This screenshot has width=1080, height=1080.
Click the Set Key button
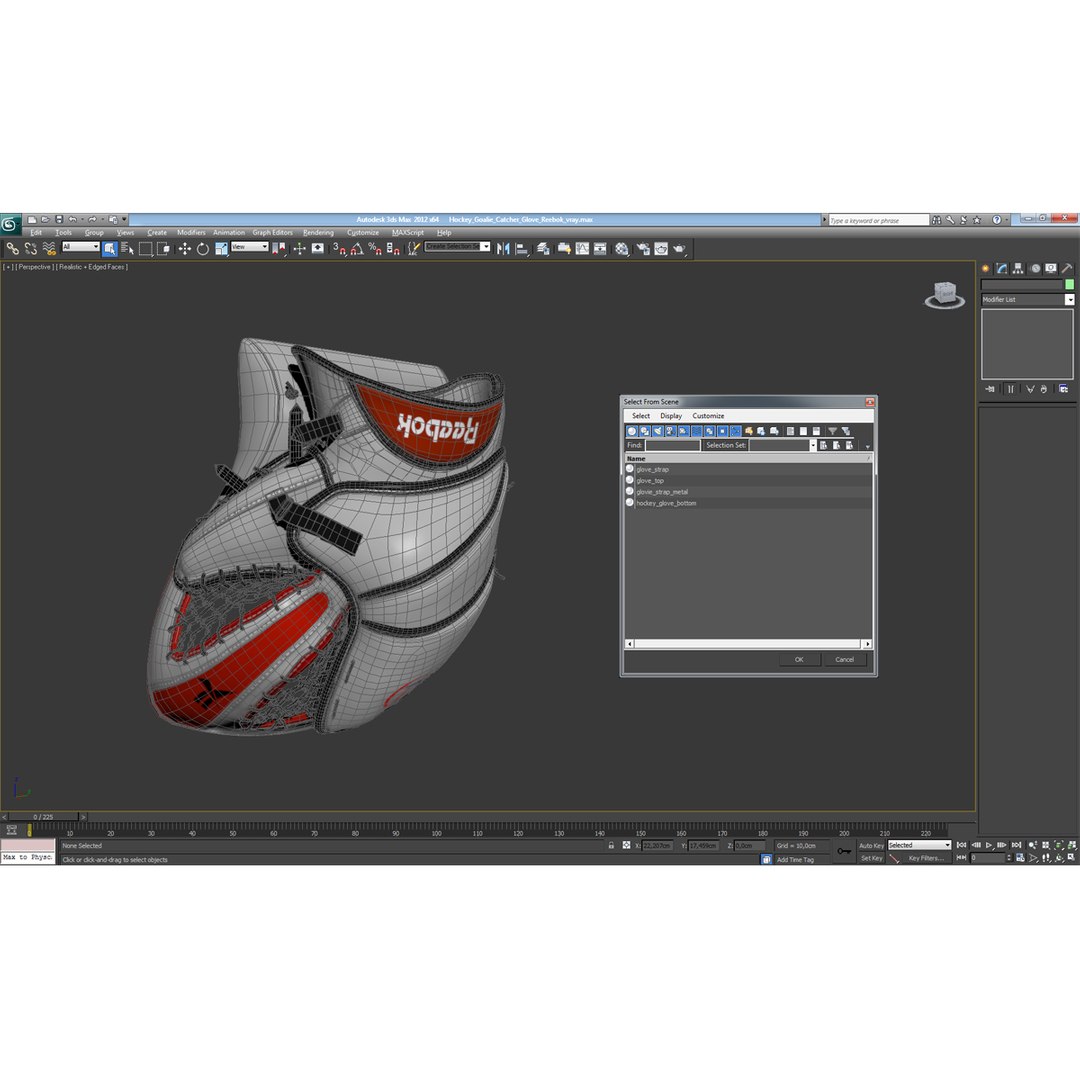click(x=871, y=858)
